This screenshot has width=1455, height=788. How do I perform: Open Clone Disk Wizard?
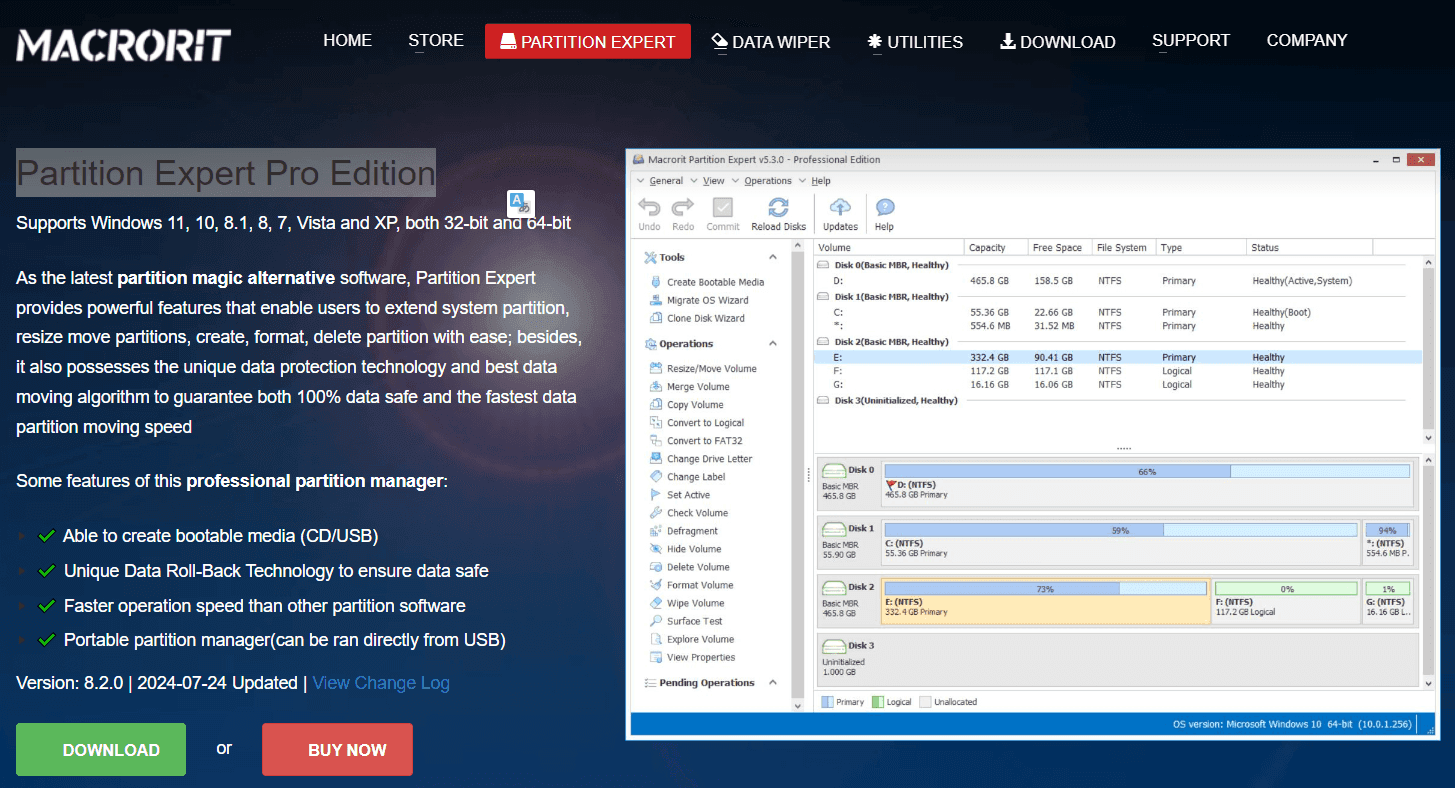697,318
